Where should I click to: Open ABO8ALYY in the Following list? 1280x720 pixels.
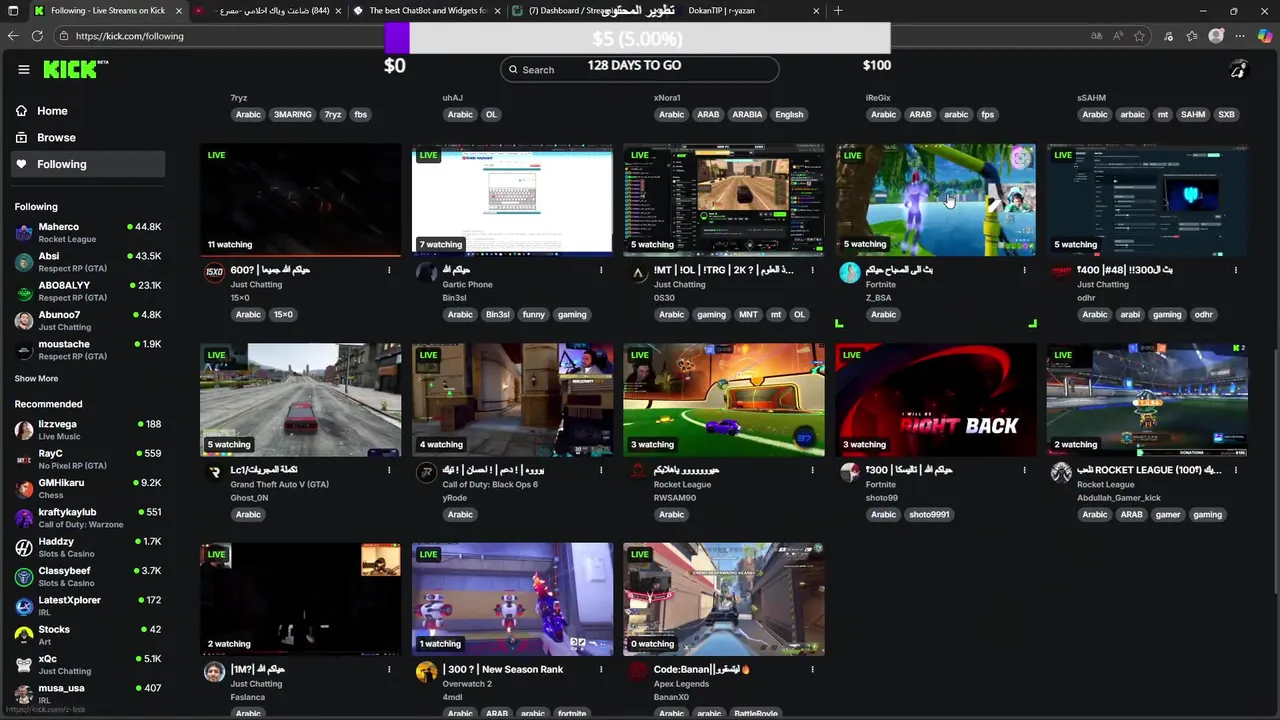tap(88, 291)
